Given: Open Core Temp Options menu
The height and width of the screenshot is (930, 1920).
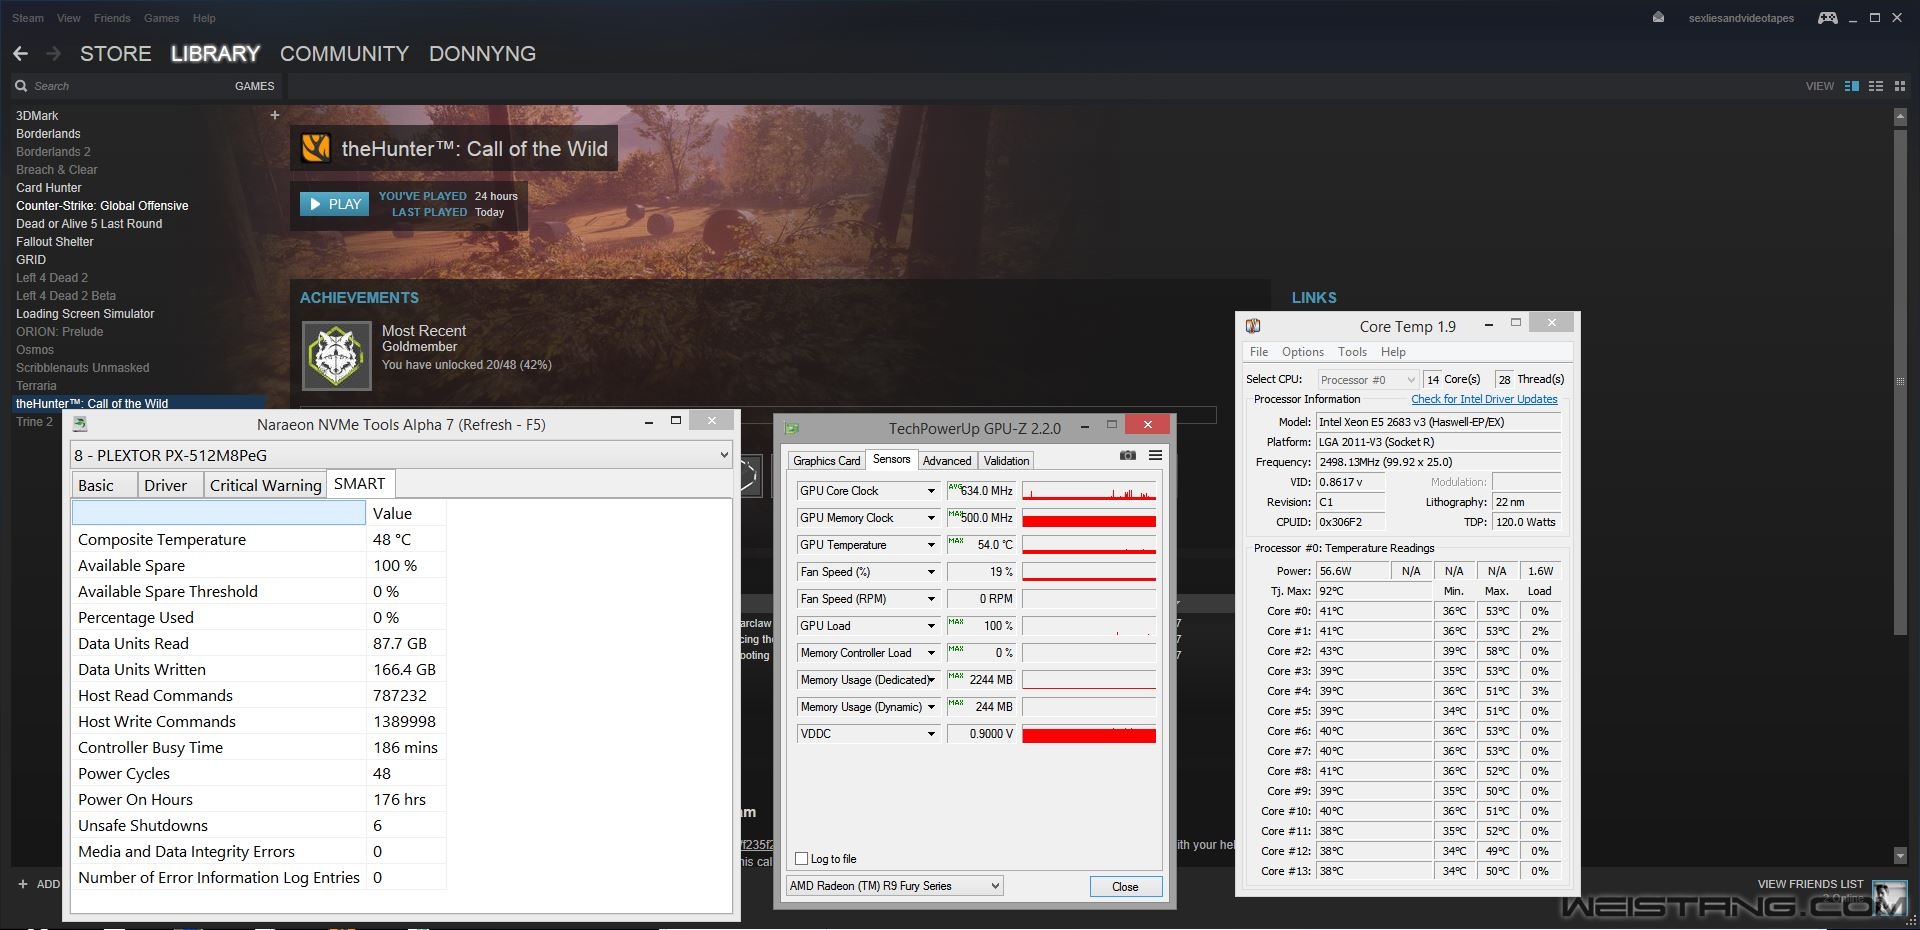Looking at the screenshot, I should point(1302,352).
